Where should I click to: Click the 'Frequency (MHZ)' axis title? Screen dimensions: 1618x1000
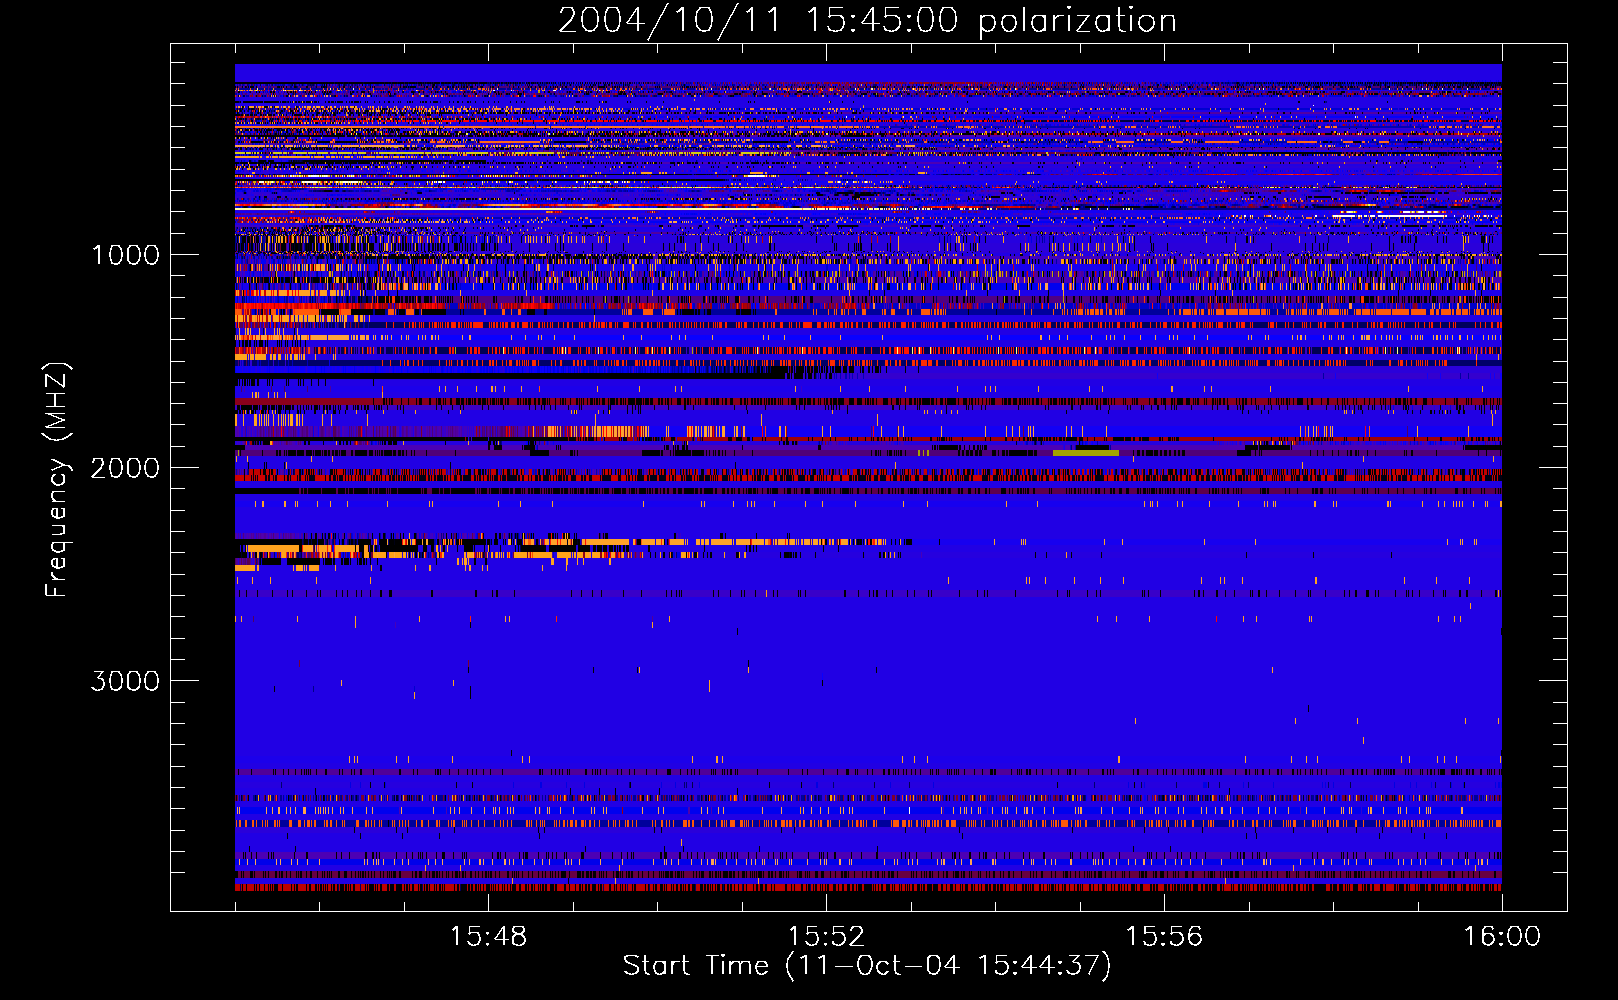57,480
